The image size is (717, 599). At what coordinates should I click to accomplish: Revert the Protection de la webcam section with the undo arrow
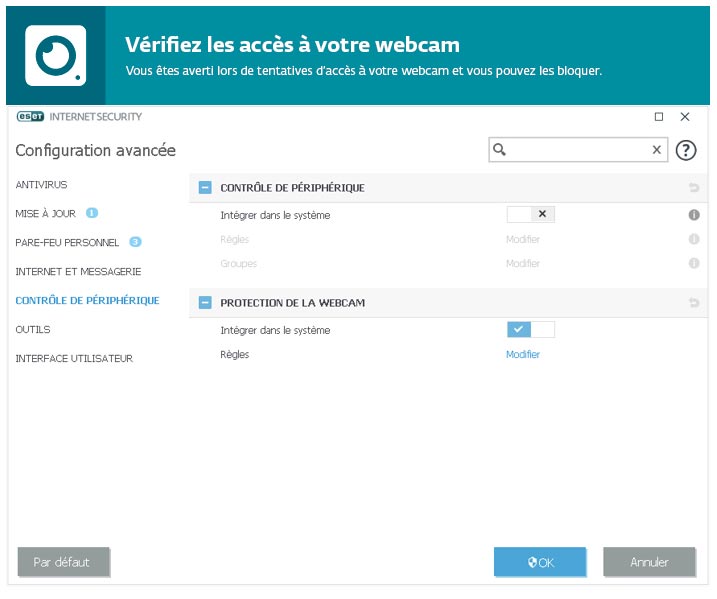pyautogui.click(x=694, y=303)
